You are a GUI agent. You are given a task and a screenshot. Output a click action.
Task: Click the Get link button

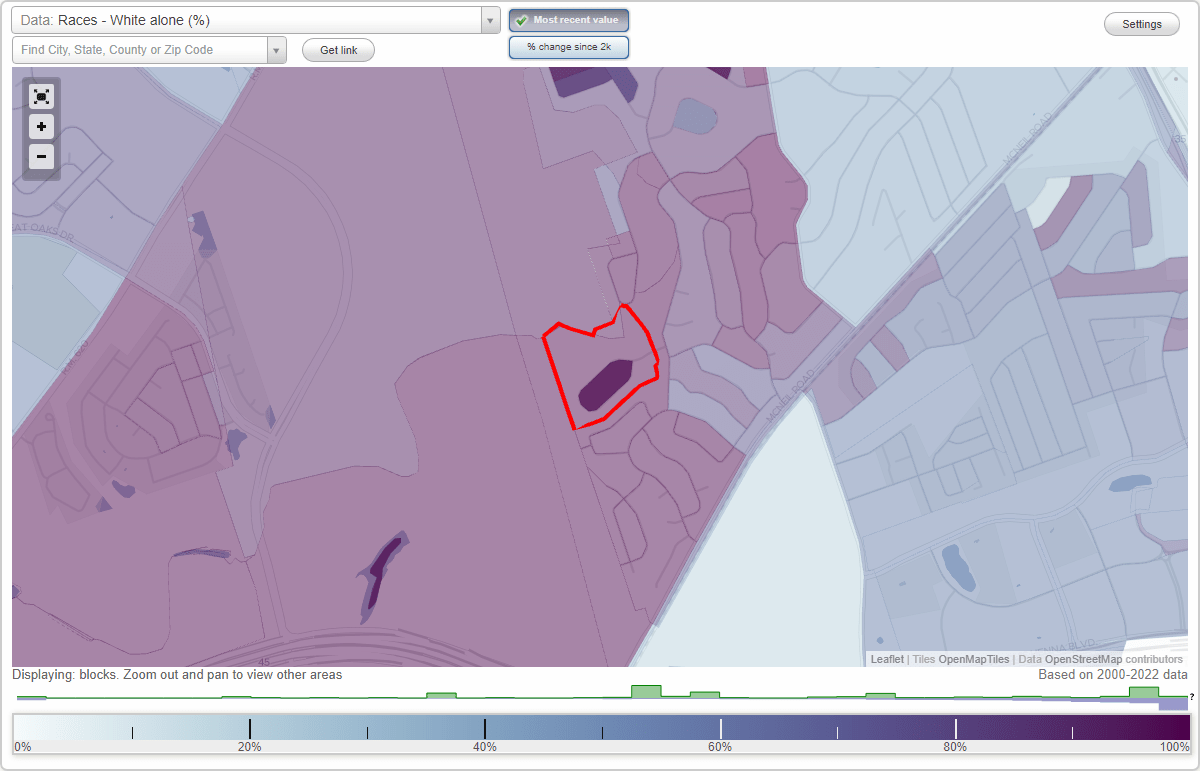pyautogui.click(x=338, y=50)
